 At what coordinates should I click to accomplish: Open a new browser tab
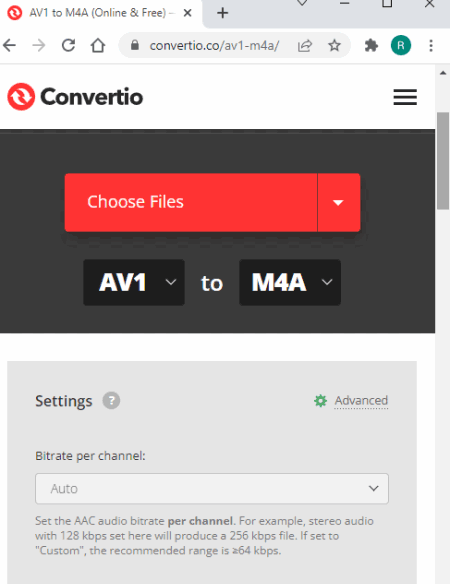(222, 13)
